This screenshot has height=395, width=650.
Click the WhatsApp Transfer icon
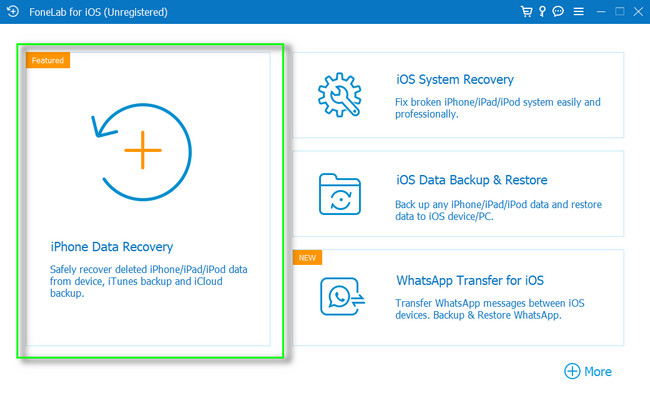click(x=342, y=296)
